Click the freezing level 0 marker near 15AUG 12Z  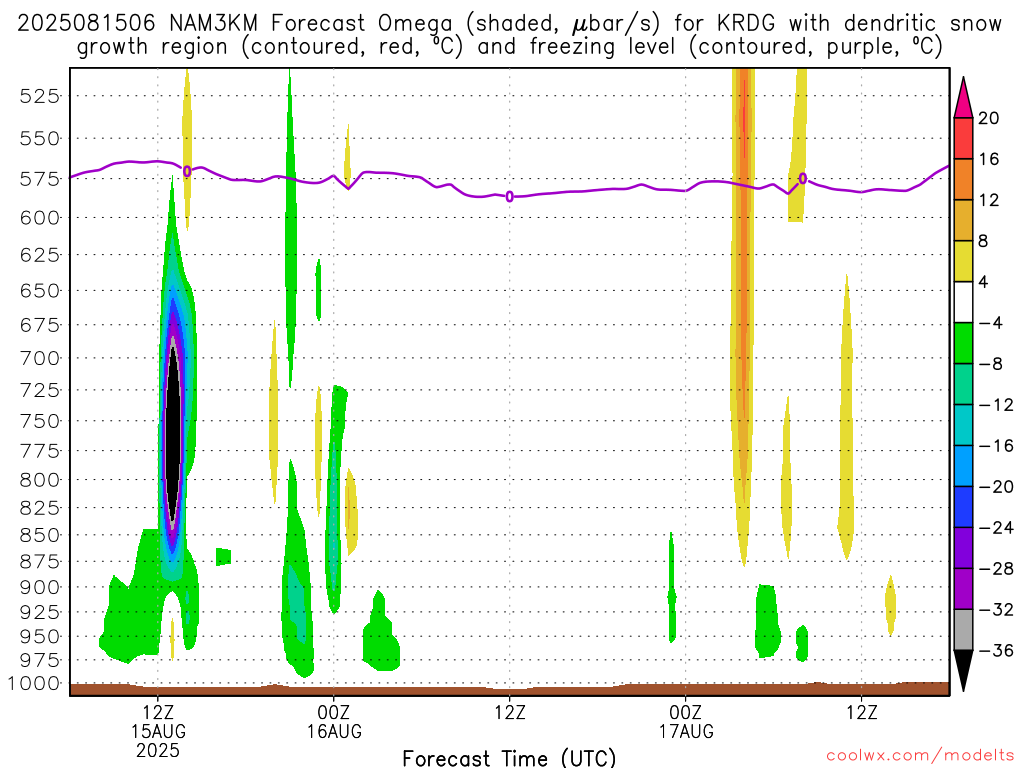coord(187,171)
